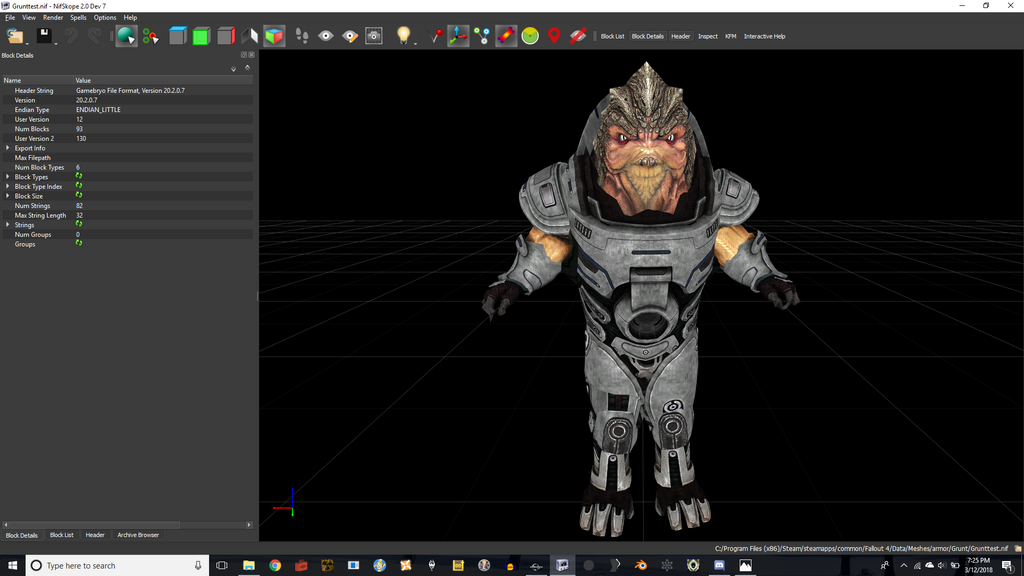
Task: Toggle perspective view multicolor cube
Action: tap(274, 36)
